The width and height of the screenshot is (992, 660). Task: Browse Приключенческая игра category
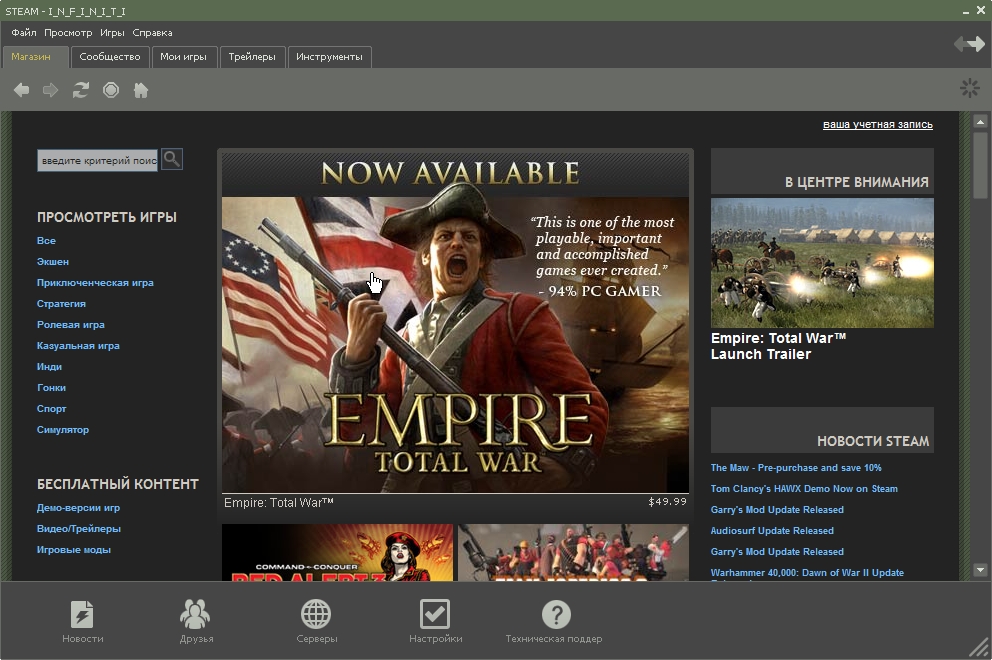pyautogui.click(x=95, y=282)
